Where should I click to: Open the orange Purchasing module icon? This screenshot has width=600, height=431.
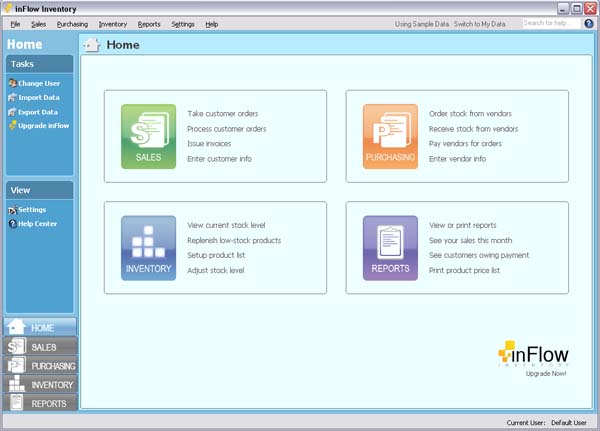tap(390, 136)
